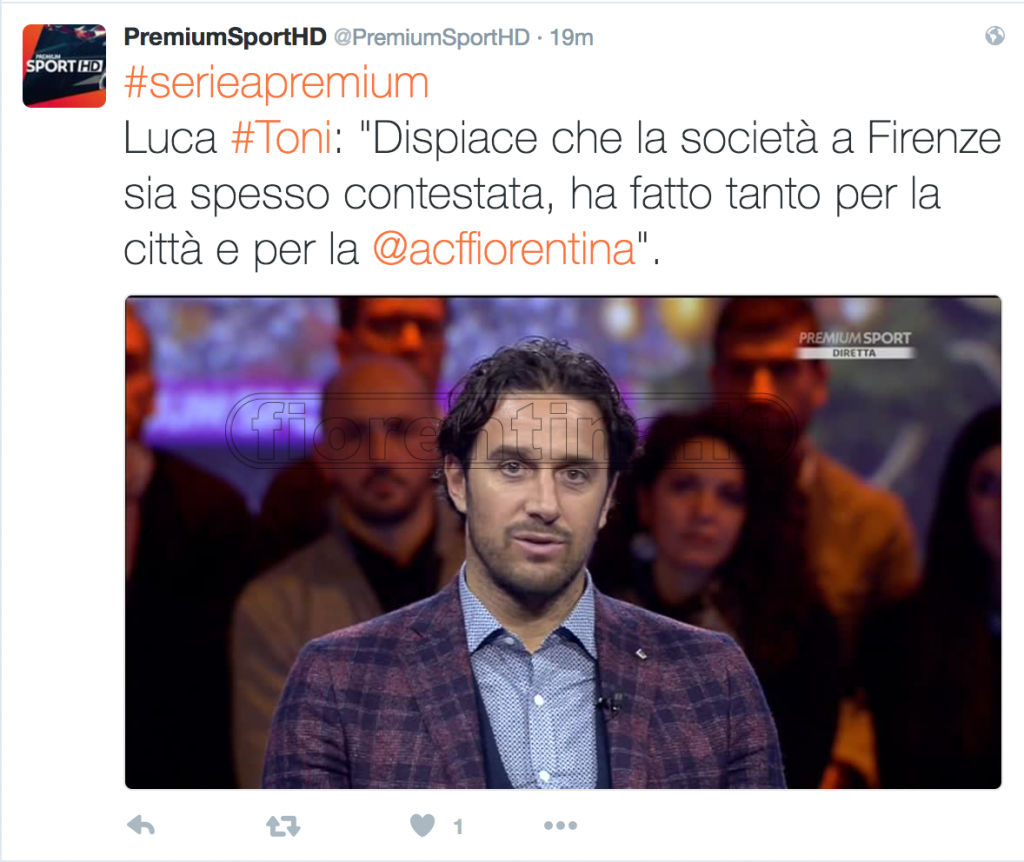Open the 19m timestamp link
This screenshot has width=1024, height=862.
click(x=571, y=38)
